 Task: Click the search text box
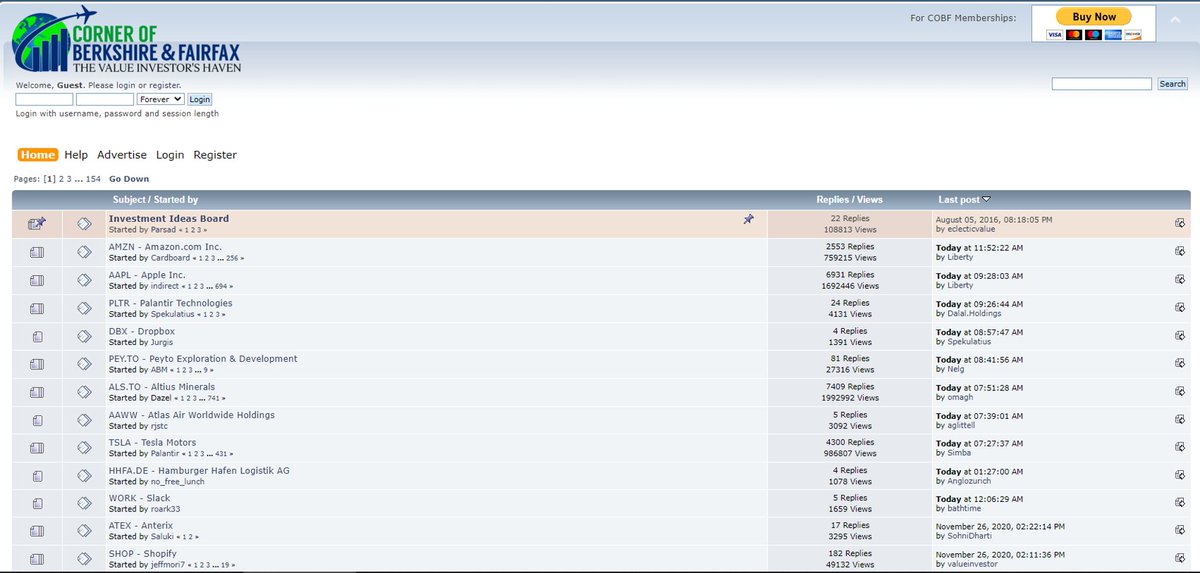pos(1102,84)
